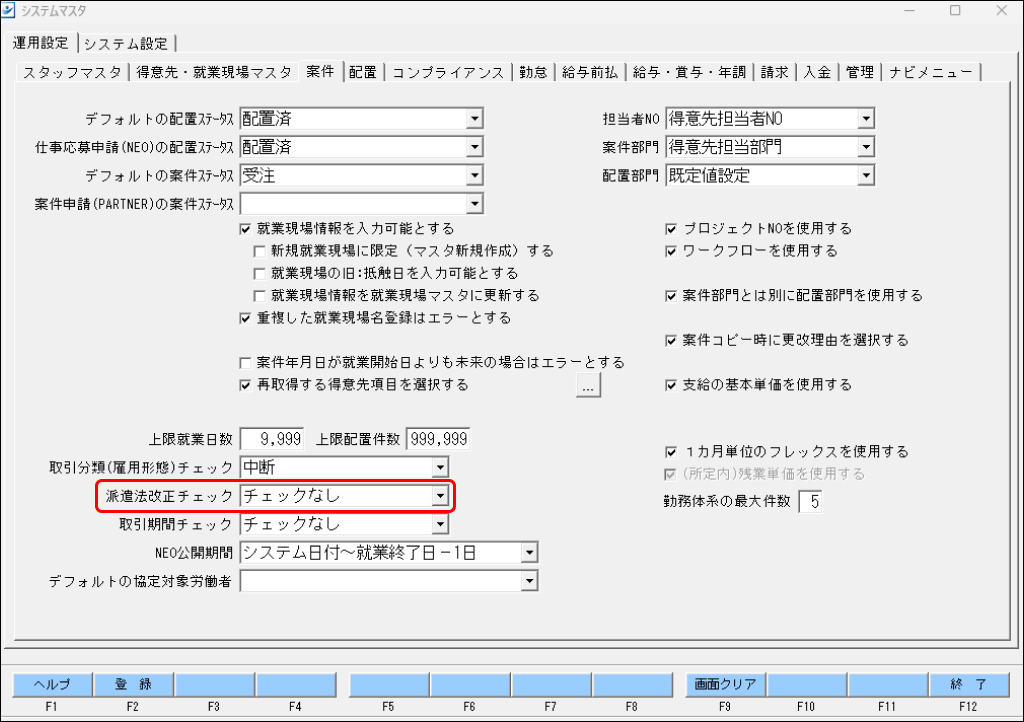Toggle 支給の基本単価を使用する checkbox
This screenshot has width=1024, height=722.
coord(671,385)
